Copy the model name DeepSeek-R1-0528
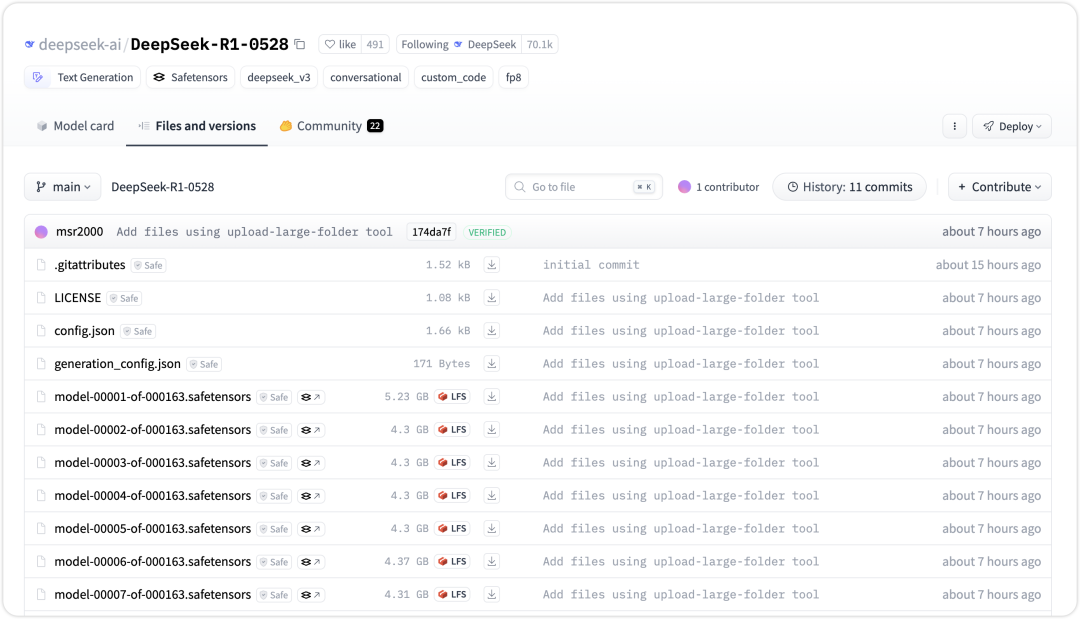1080x619 pixels. pos(300,45)
